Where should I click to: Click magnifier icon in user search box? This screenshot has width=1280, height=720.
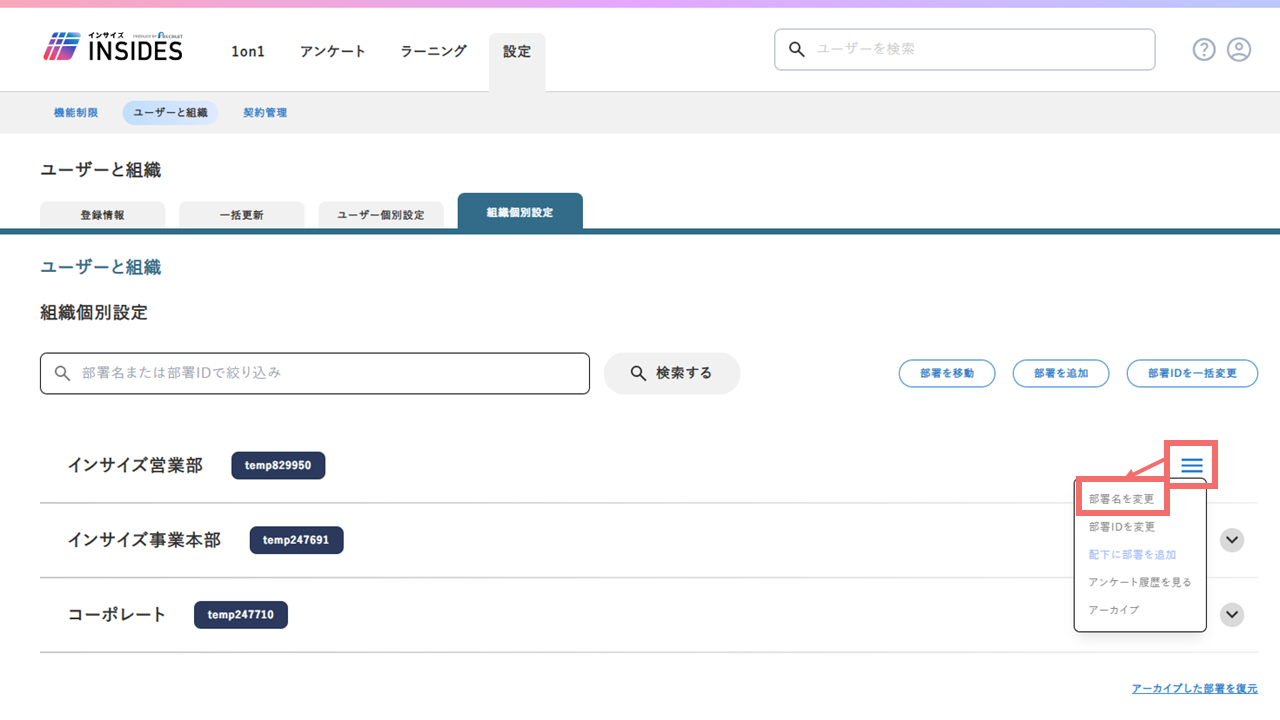(797, 49)
